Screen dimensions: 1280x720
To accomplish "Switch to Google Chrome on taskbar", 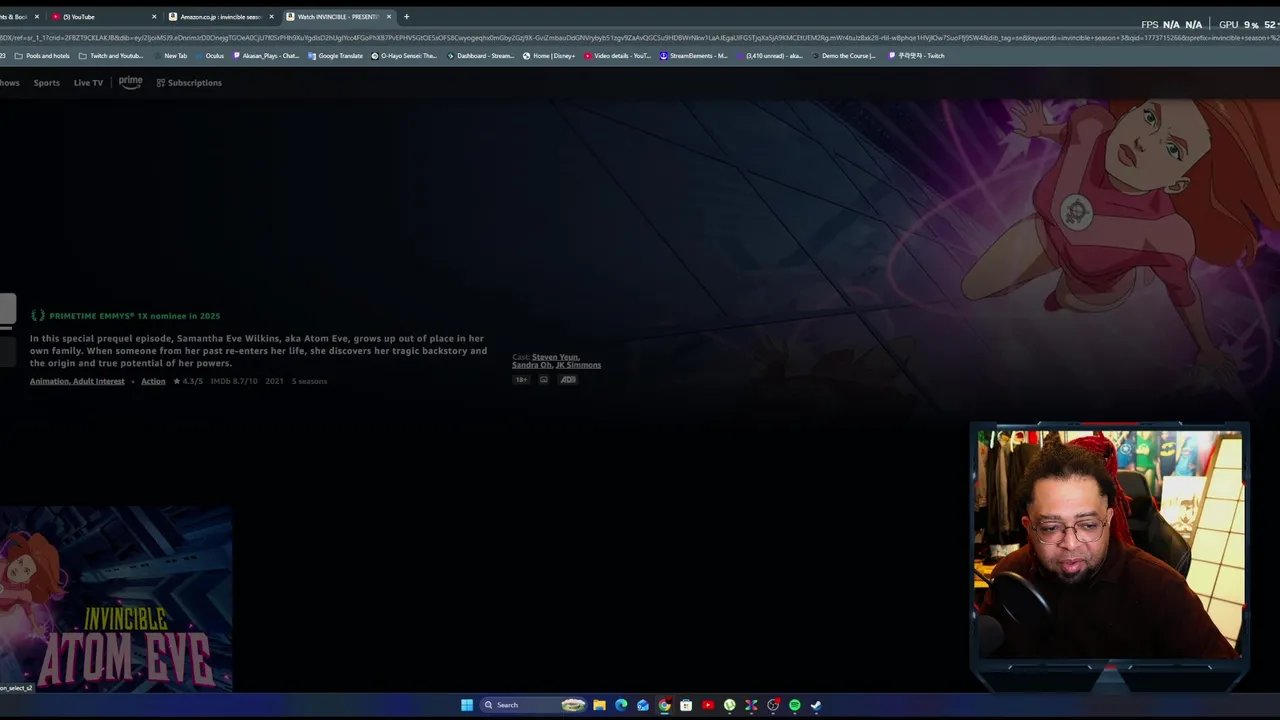I will click(x=664, y=705).
